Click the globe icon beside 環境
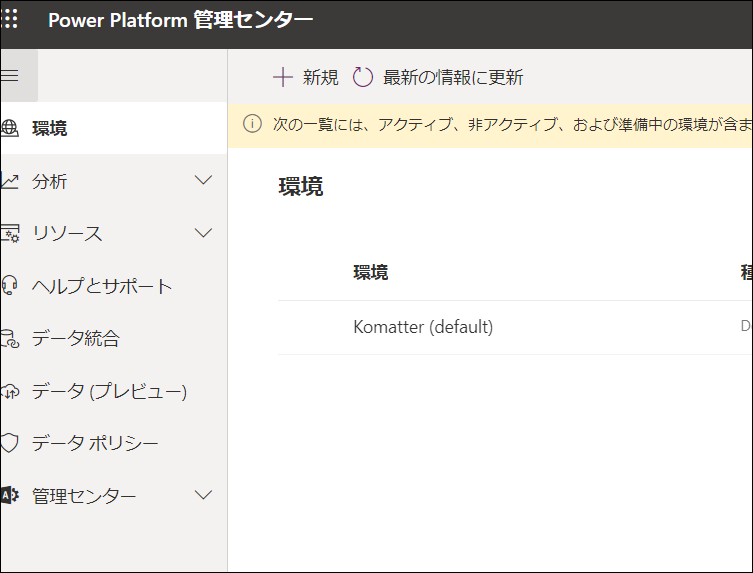This screenshot has width=753, height=573. pos(10,128)
